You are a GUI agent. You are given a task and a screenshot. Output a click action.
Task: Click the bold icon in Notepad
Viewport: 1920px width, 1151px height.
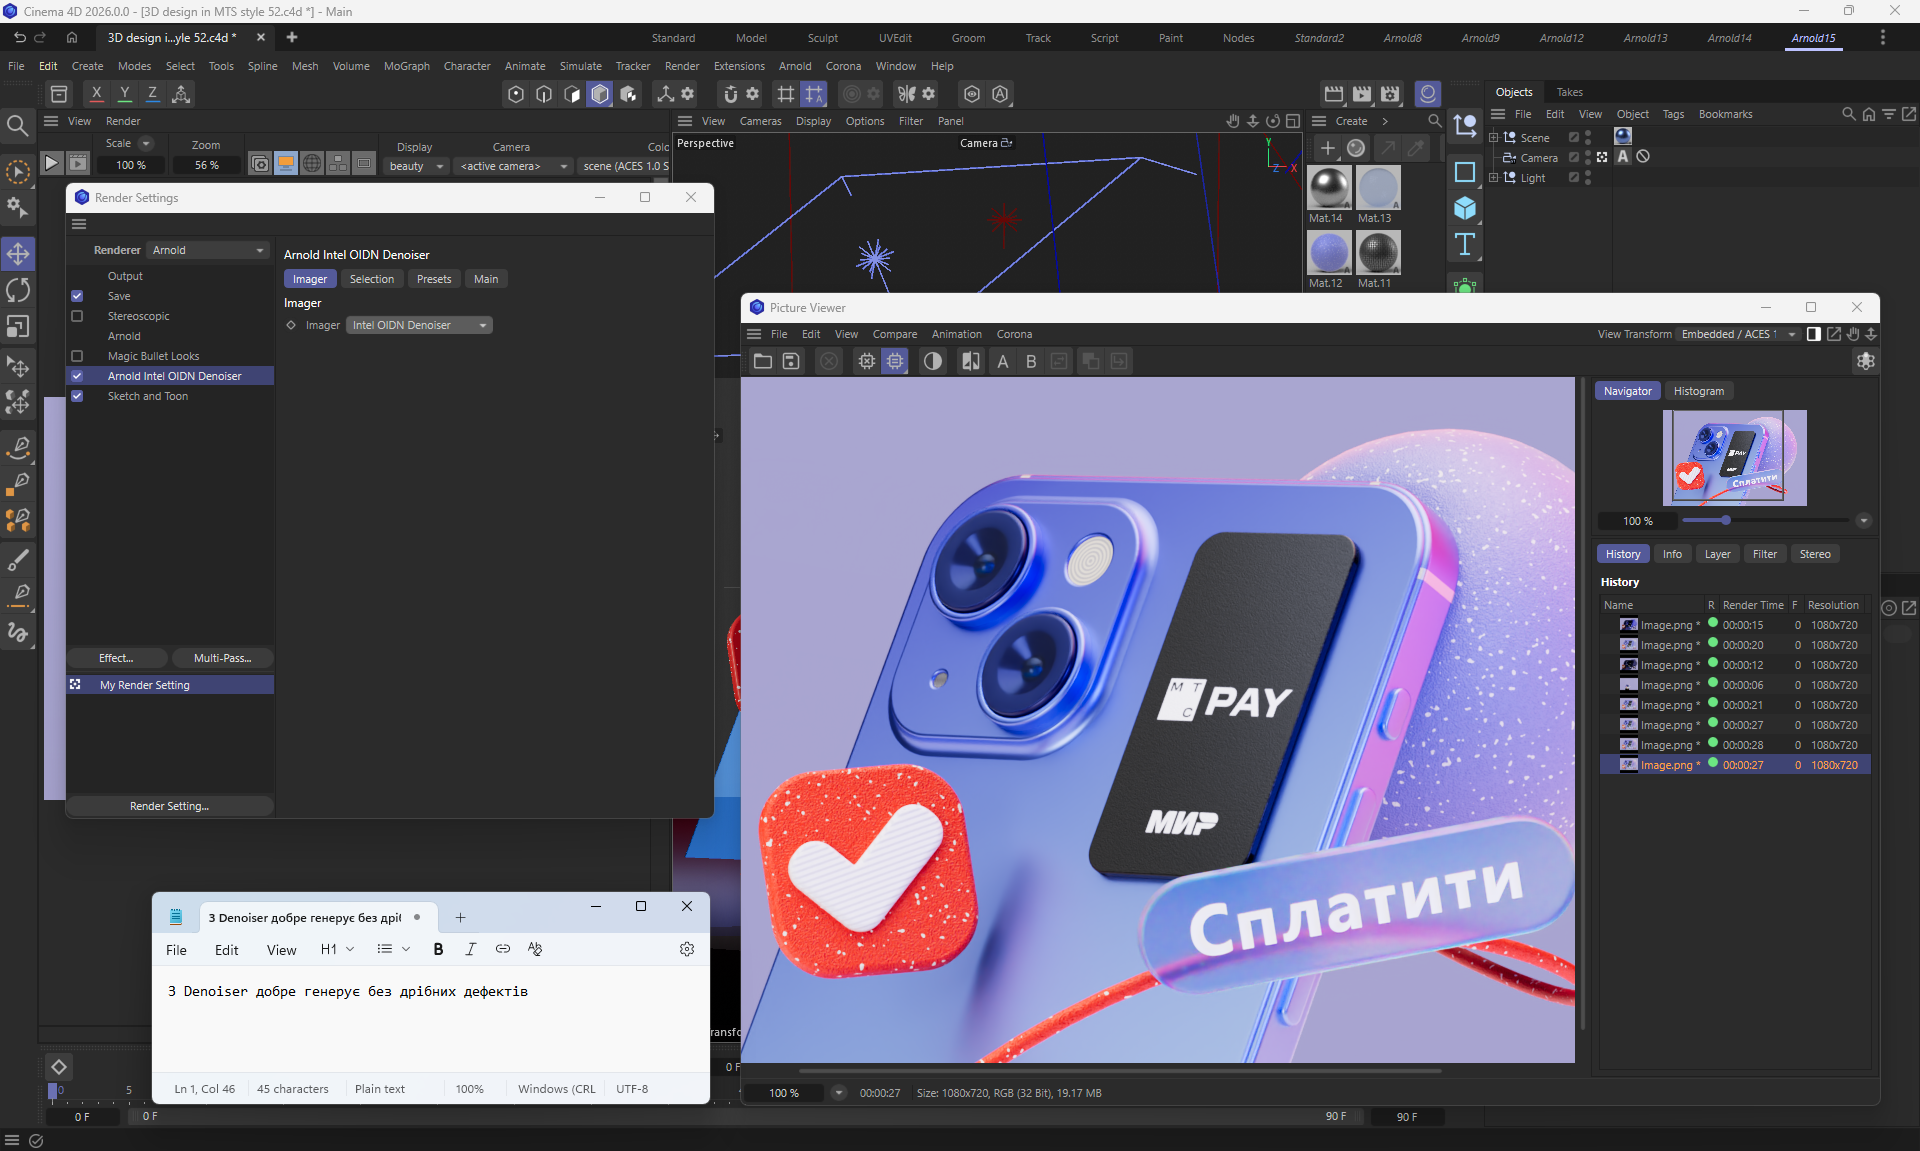point(438,949)
